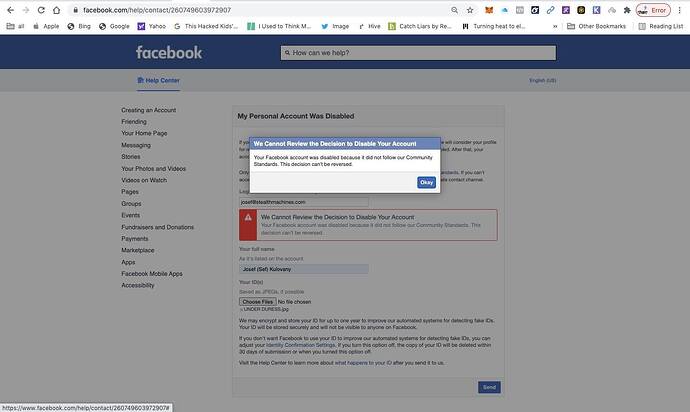690x412 pixels.
Task: Open the Stories help topic
Action: pyautogui.click(x=131, y=157)
